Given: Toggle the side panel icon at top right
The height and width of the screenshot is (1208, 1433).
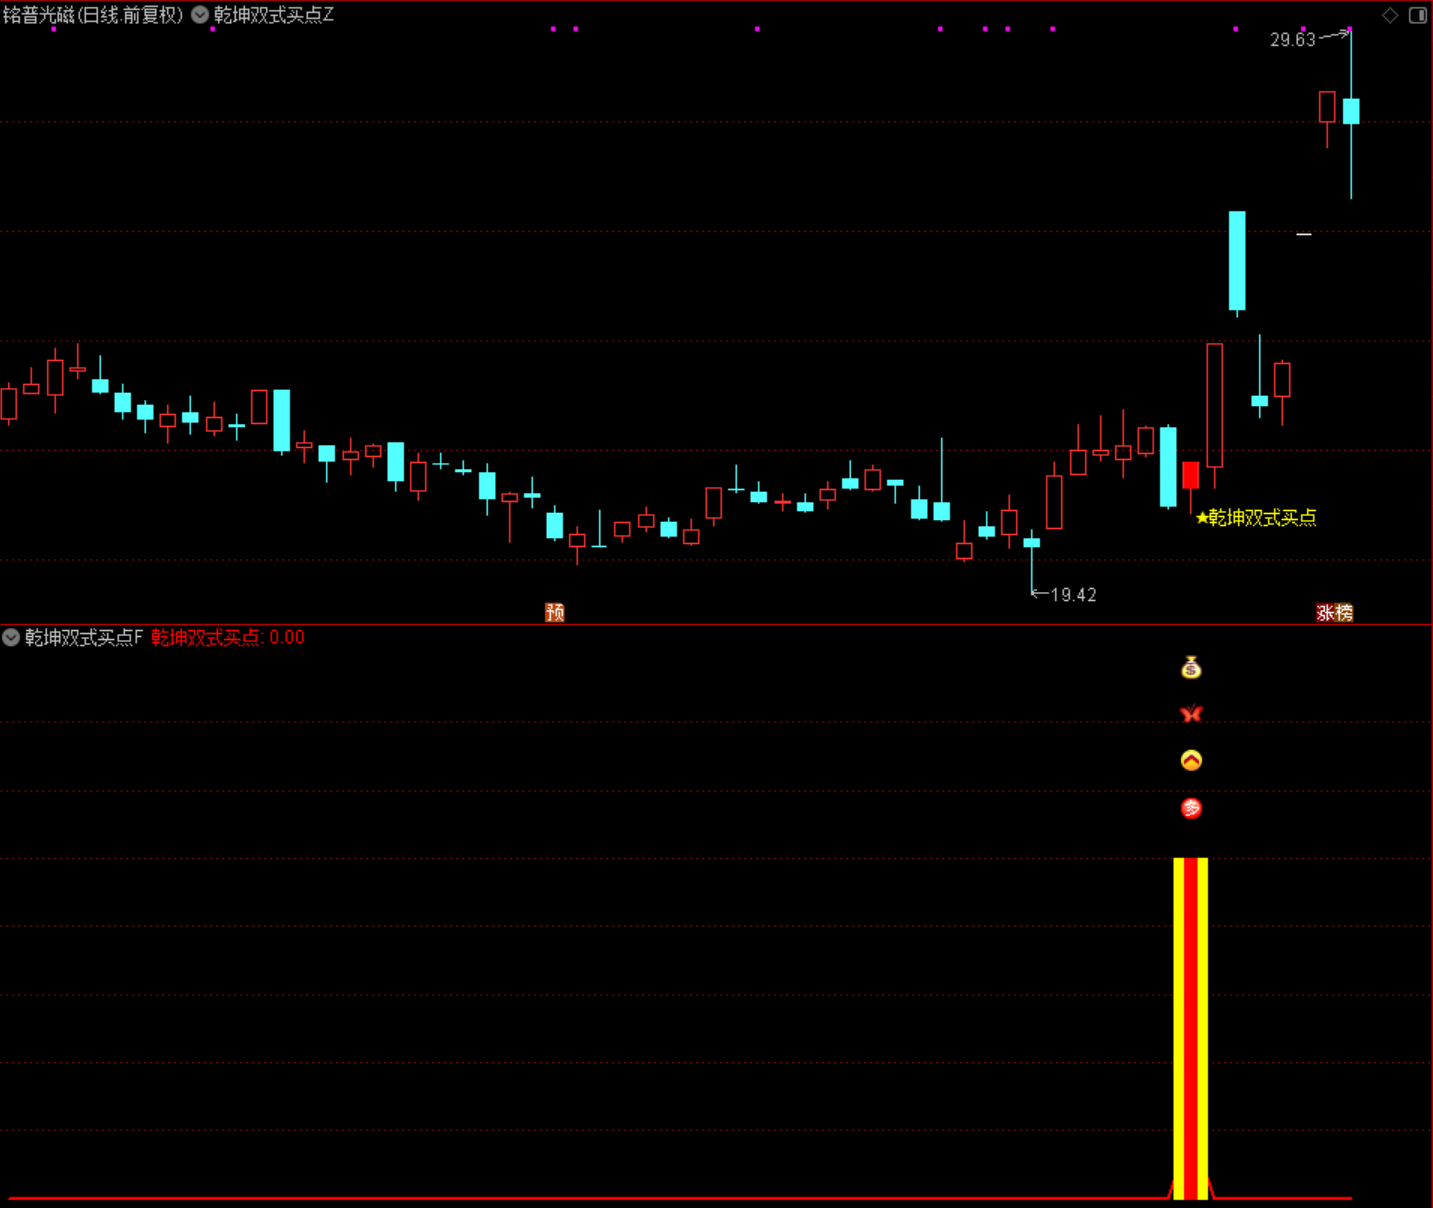Looking at the screenshot, I should click(1418, 15).
